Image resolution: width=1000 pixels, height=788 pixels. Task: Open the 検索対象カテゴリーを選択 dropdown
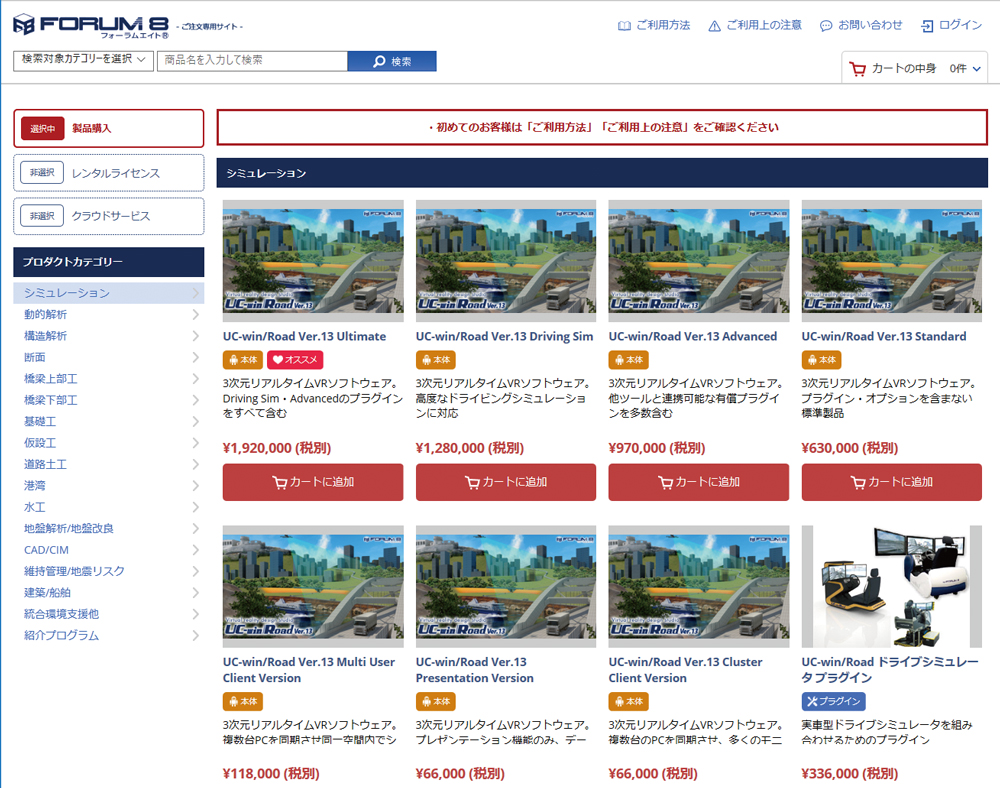click(x=84, y=61)
